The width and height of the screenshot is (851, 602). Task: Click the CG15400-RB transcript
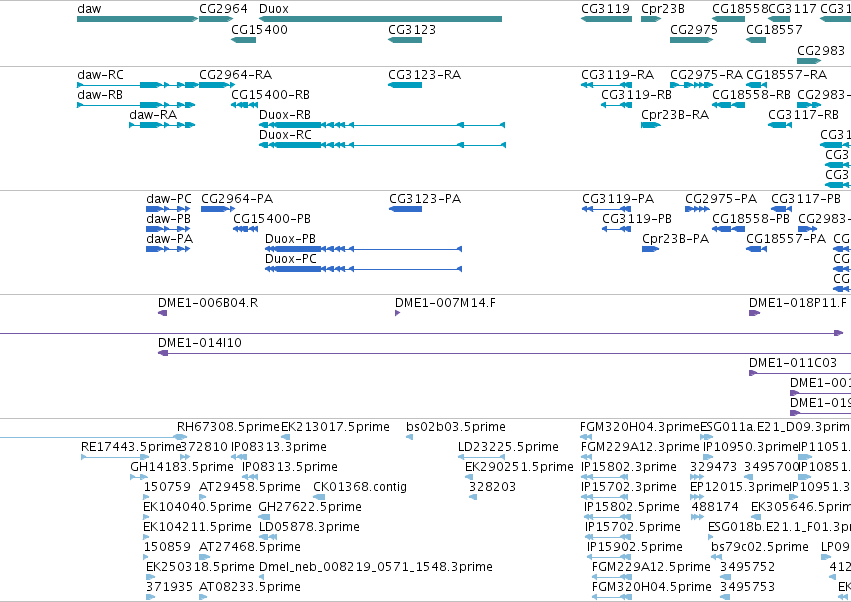(244, 105)
